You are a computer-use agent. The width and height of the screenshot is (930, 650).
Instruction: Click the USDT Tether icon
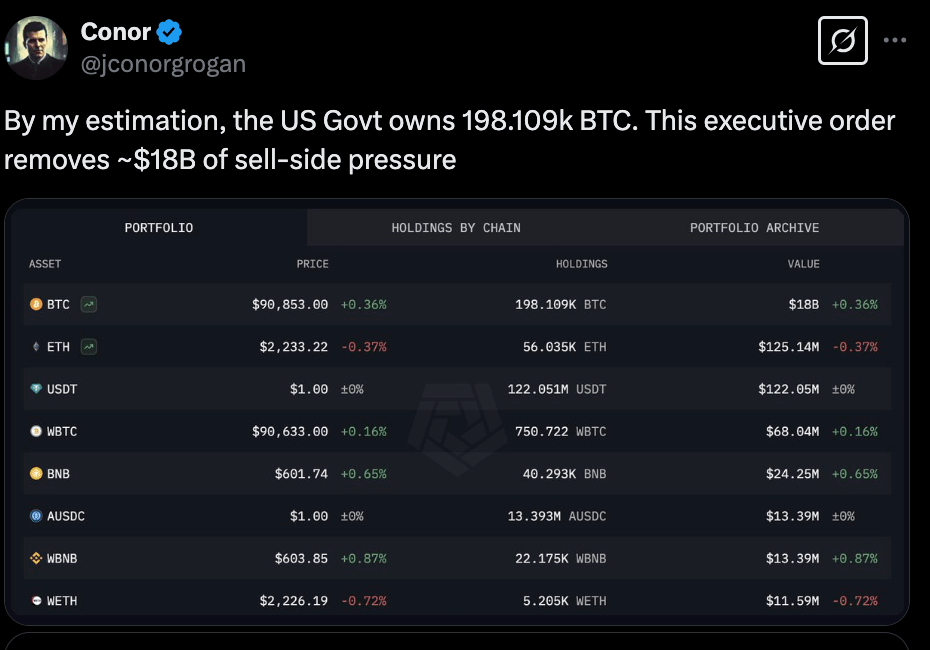coord(37,389)
